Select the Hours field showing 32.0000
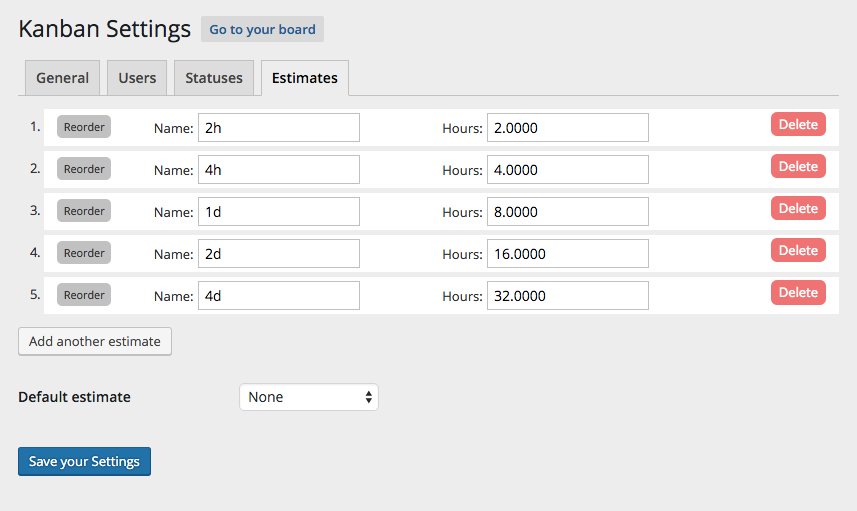The height and width of the screenshot is (511, 857). click(568, 296)
